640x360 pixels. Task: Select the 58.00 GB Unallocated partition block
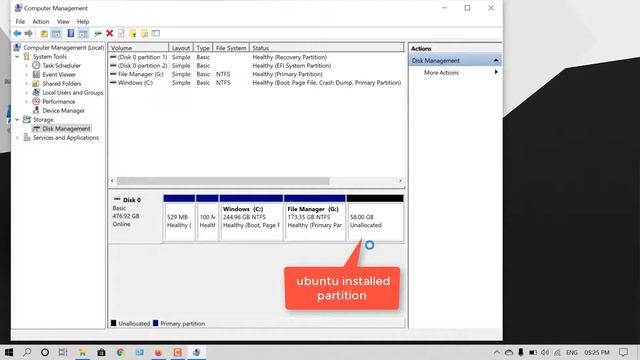tap(375, 218)
